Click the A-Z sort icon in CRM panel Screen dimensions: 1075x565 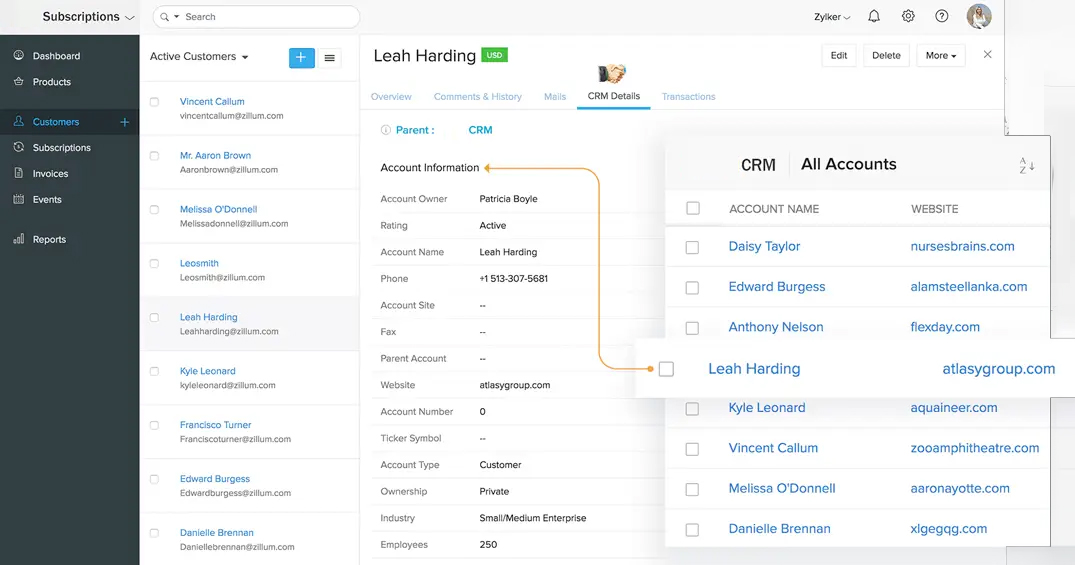click(x=1026, y=165)
